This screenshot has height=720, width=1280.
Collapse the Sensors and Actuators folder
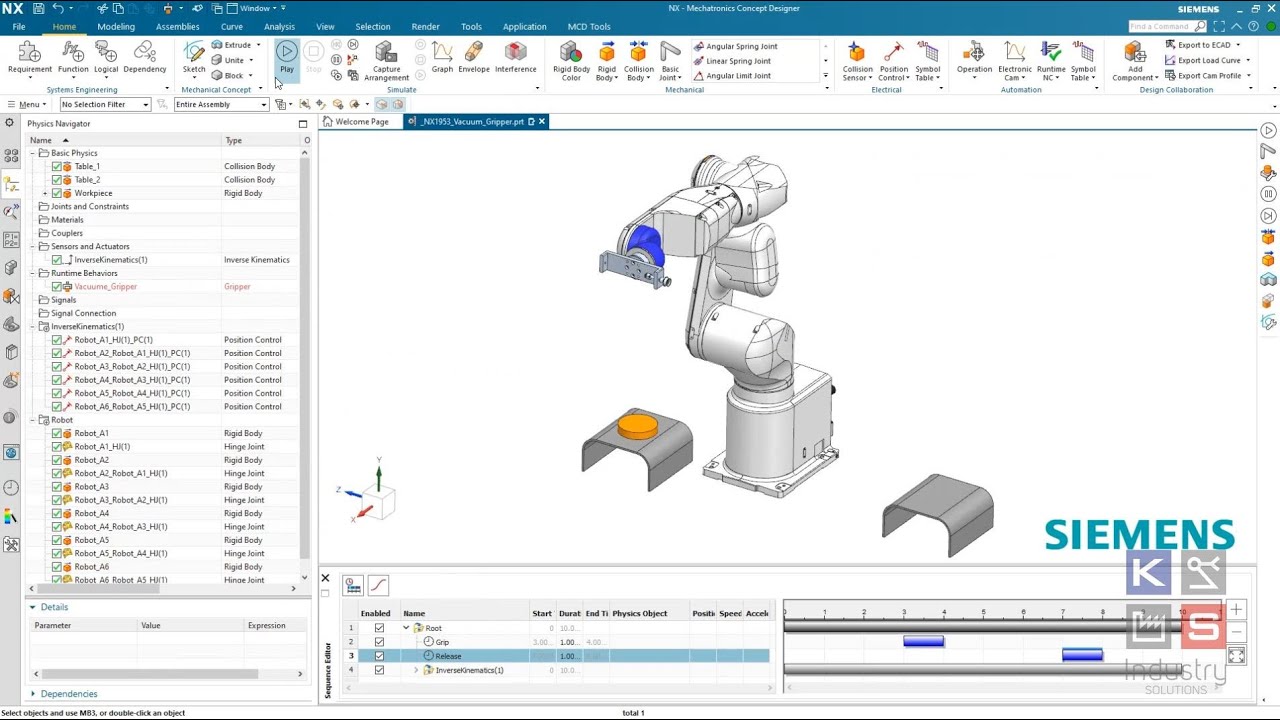click(32, 247)
